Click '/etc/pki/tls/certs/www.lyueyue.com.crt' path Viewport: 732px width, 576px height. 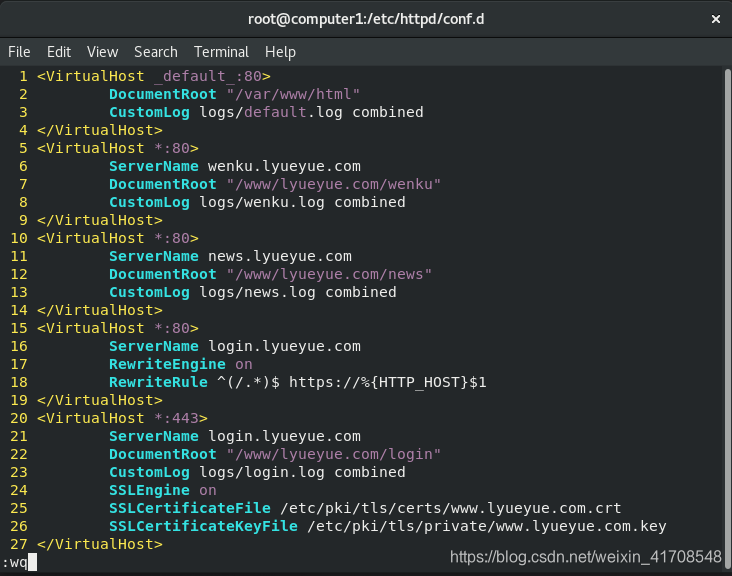click(x=450, y=508)
